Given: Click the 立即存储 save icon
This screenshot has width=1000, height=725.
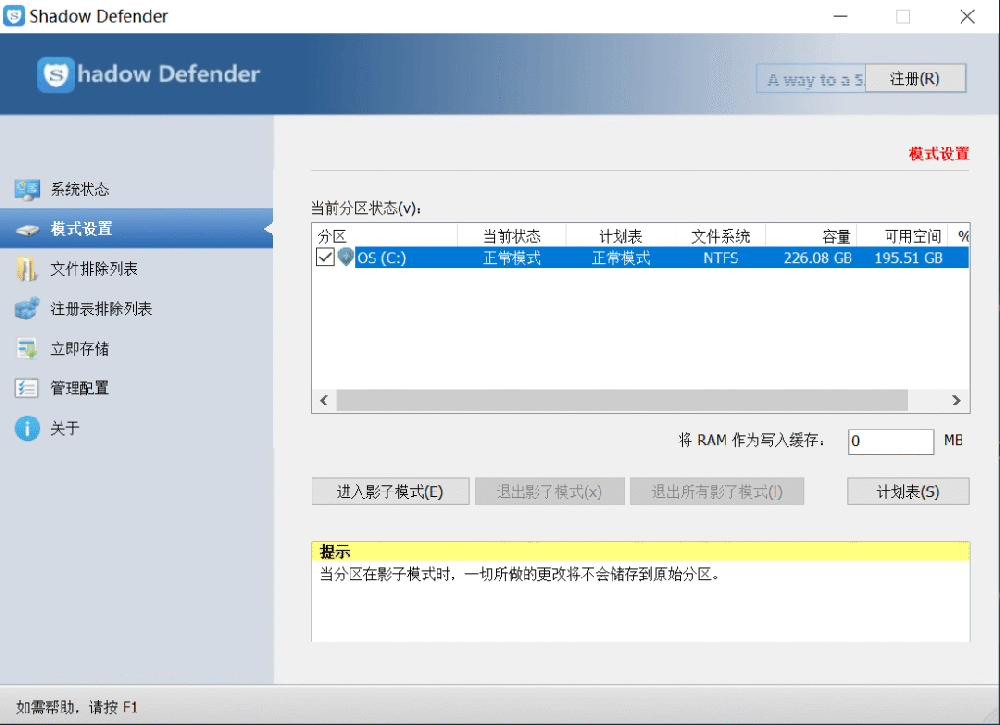Looking at the screenshot, I should tap(27, 349).
